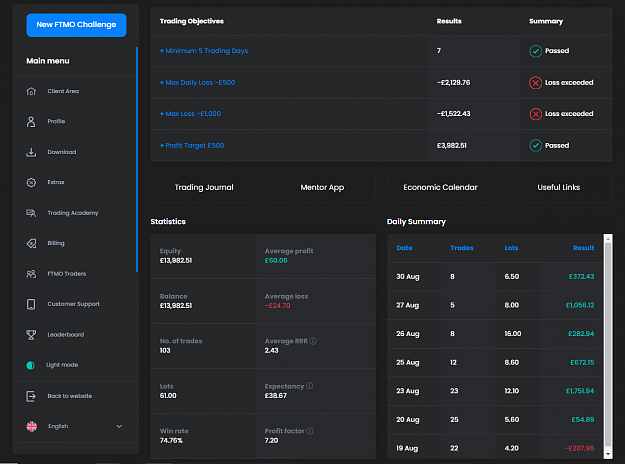The width and height of the screenshot is (625, 464).
Task: Expand Max Daily Loss -£500 objective
Action: pos(197,83)
